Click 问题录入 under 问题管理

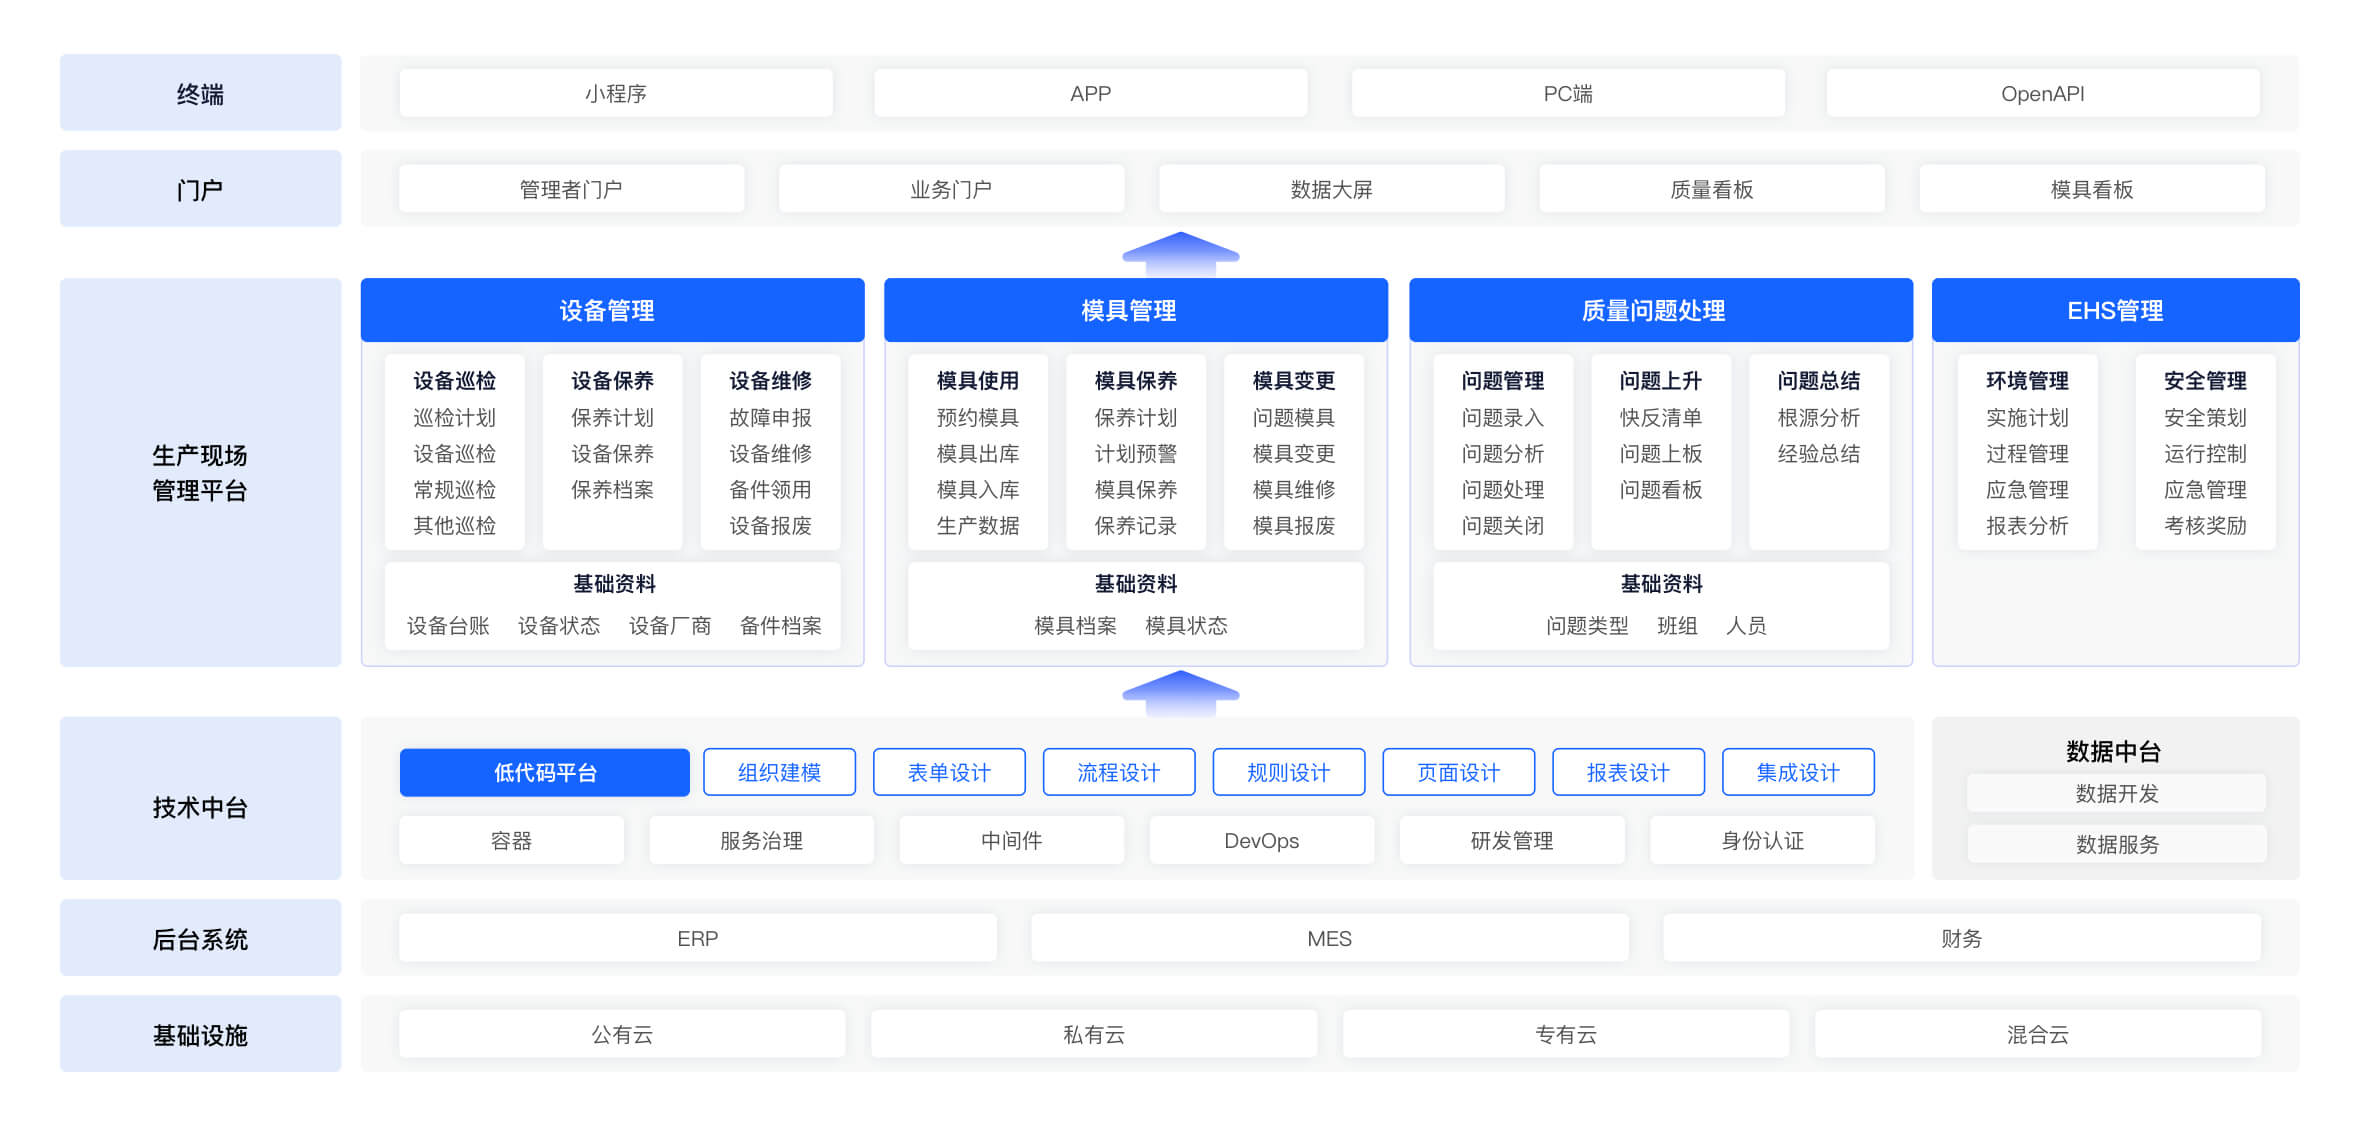(1503, 417)
